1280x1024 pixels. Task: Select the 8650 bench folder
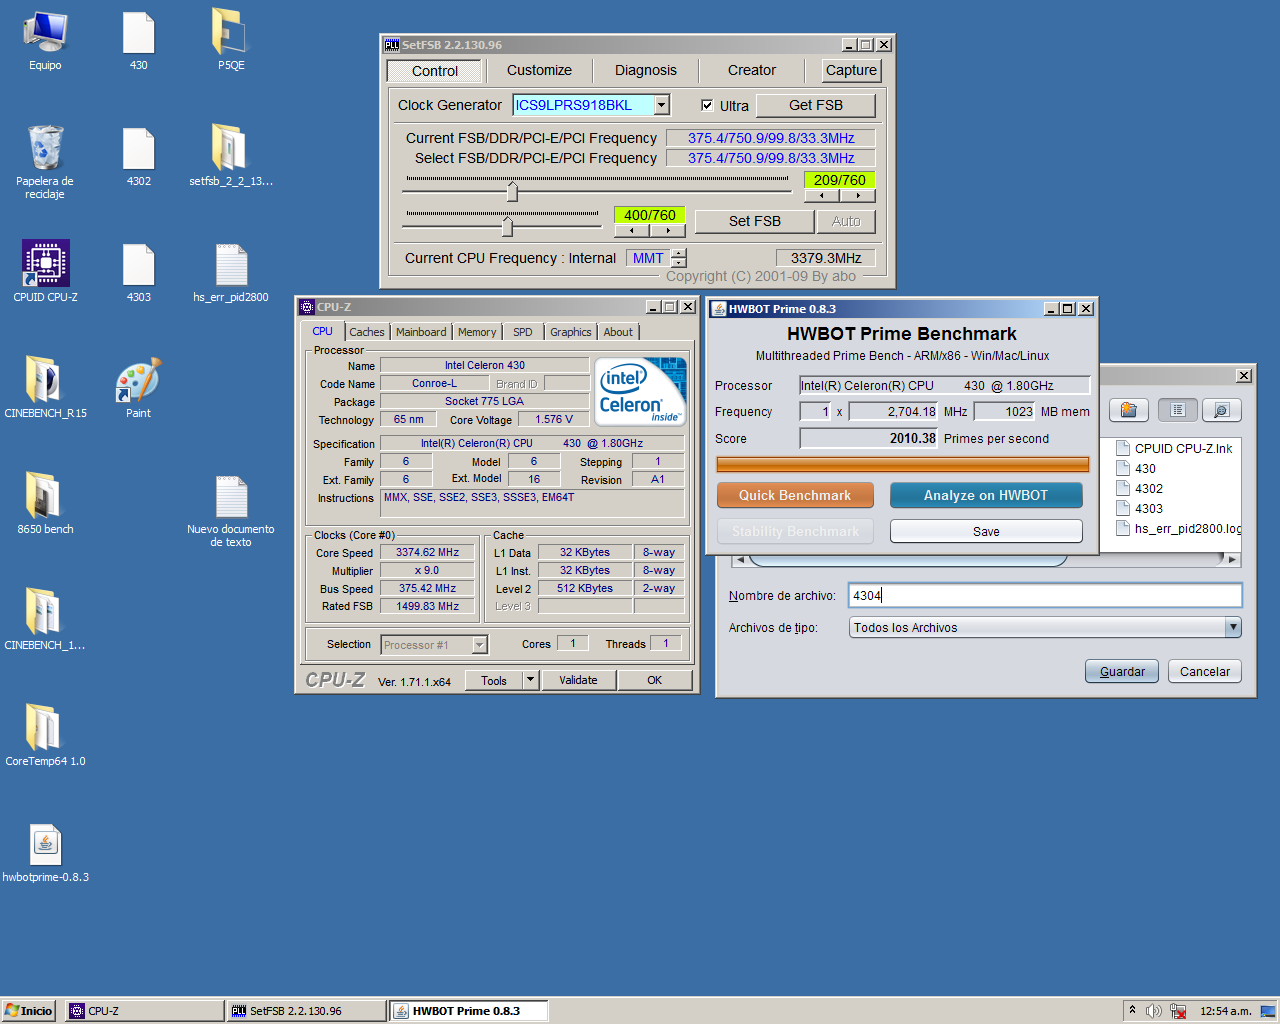coord(45,503)
